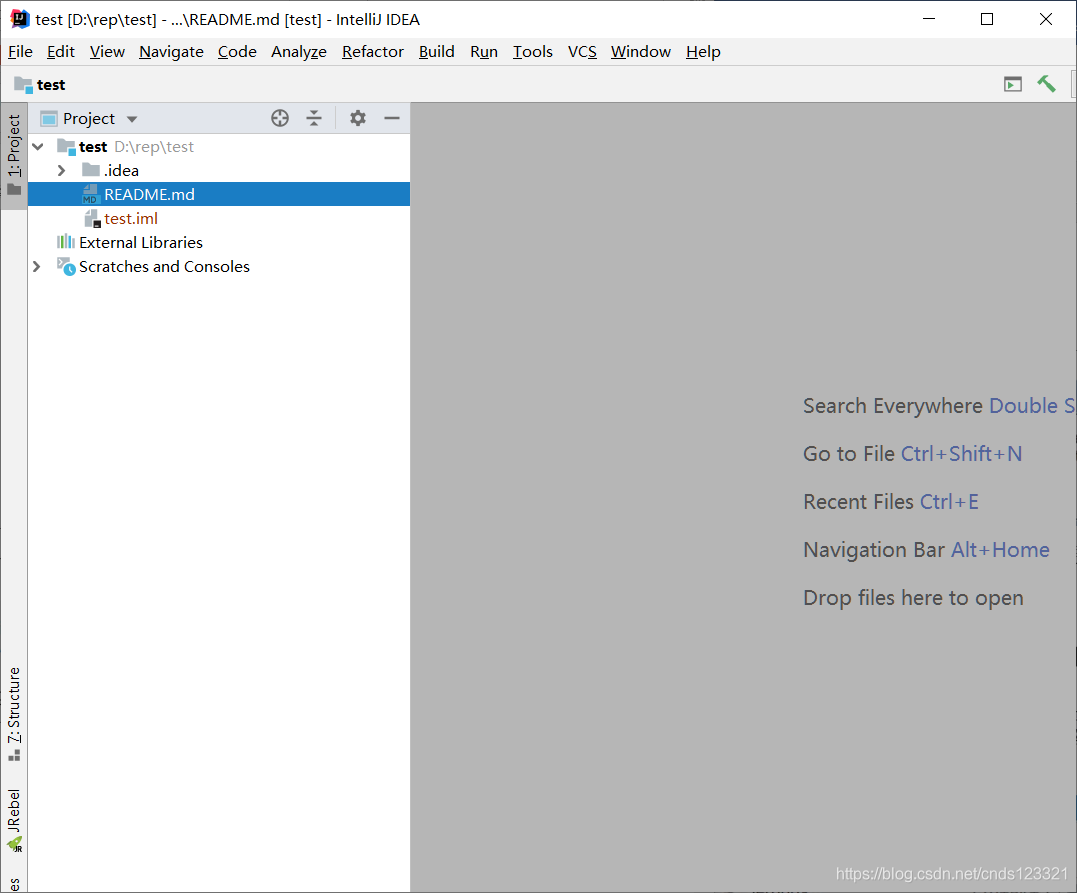The image size is (1077, 893).
Task: Close the IntelliJ IDEA window
Action: pyautogui.click(x=1045, y=19)
